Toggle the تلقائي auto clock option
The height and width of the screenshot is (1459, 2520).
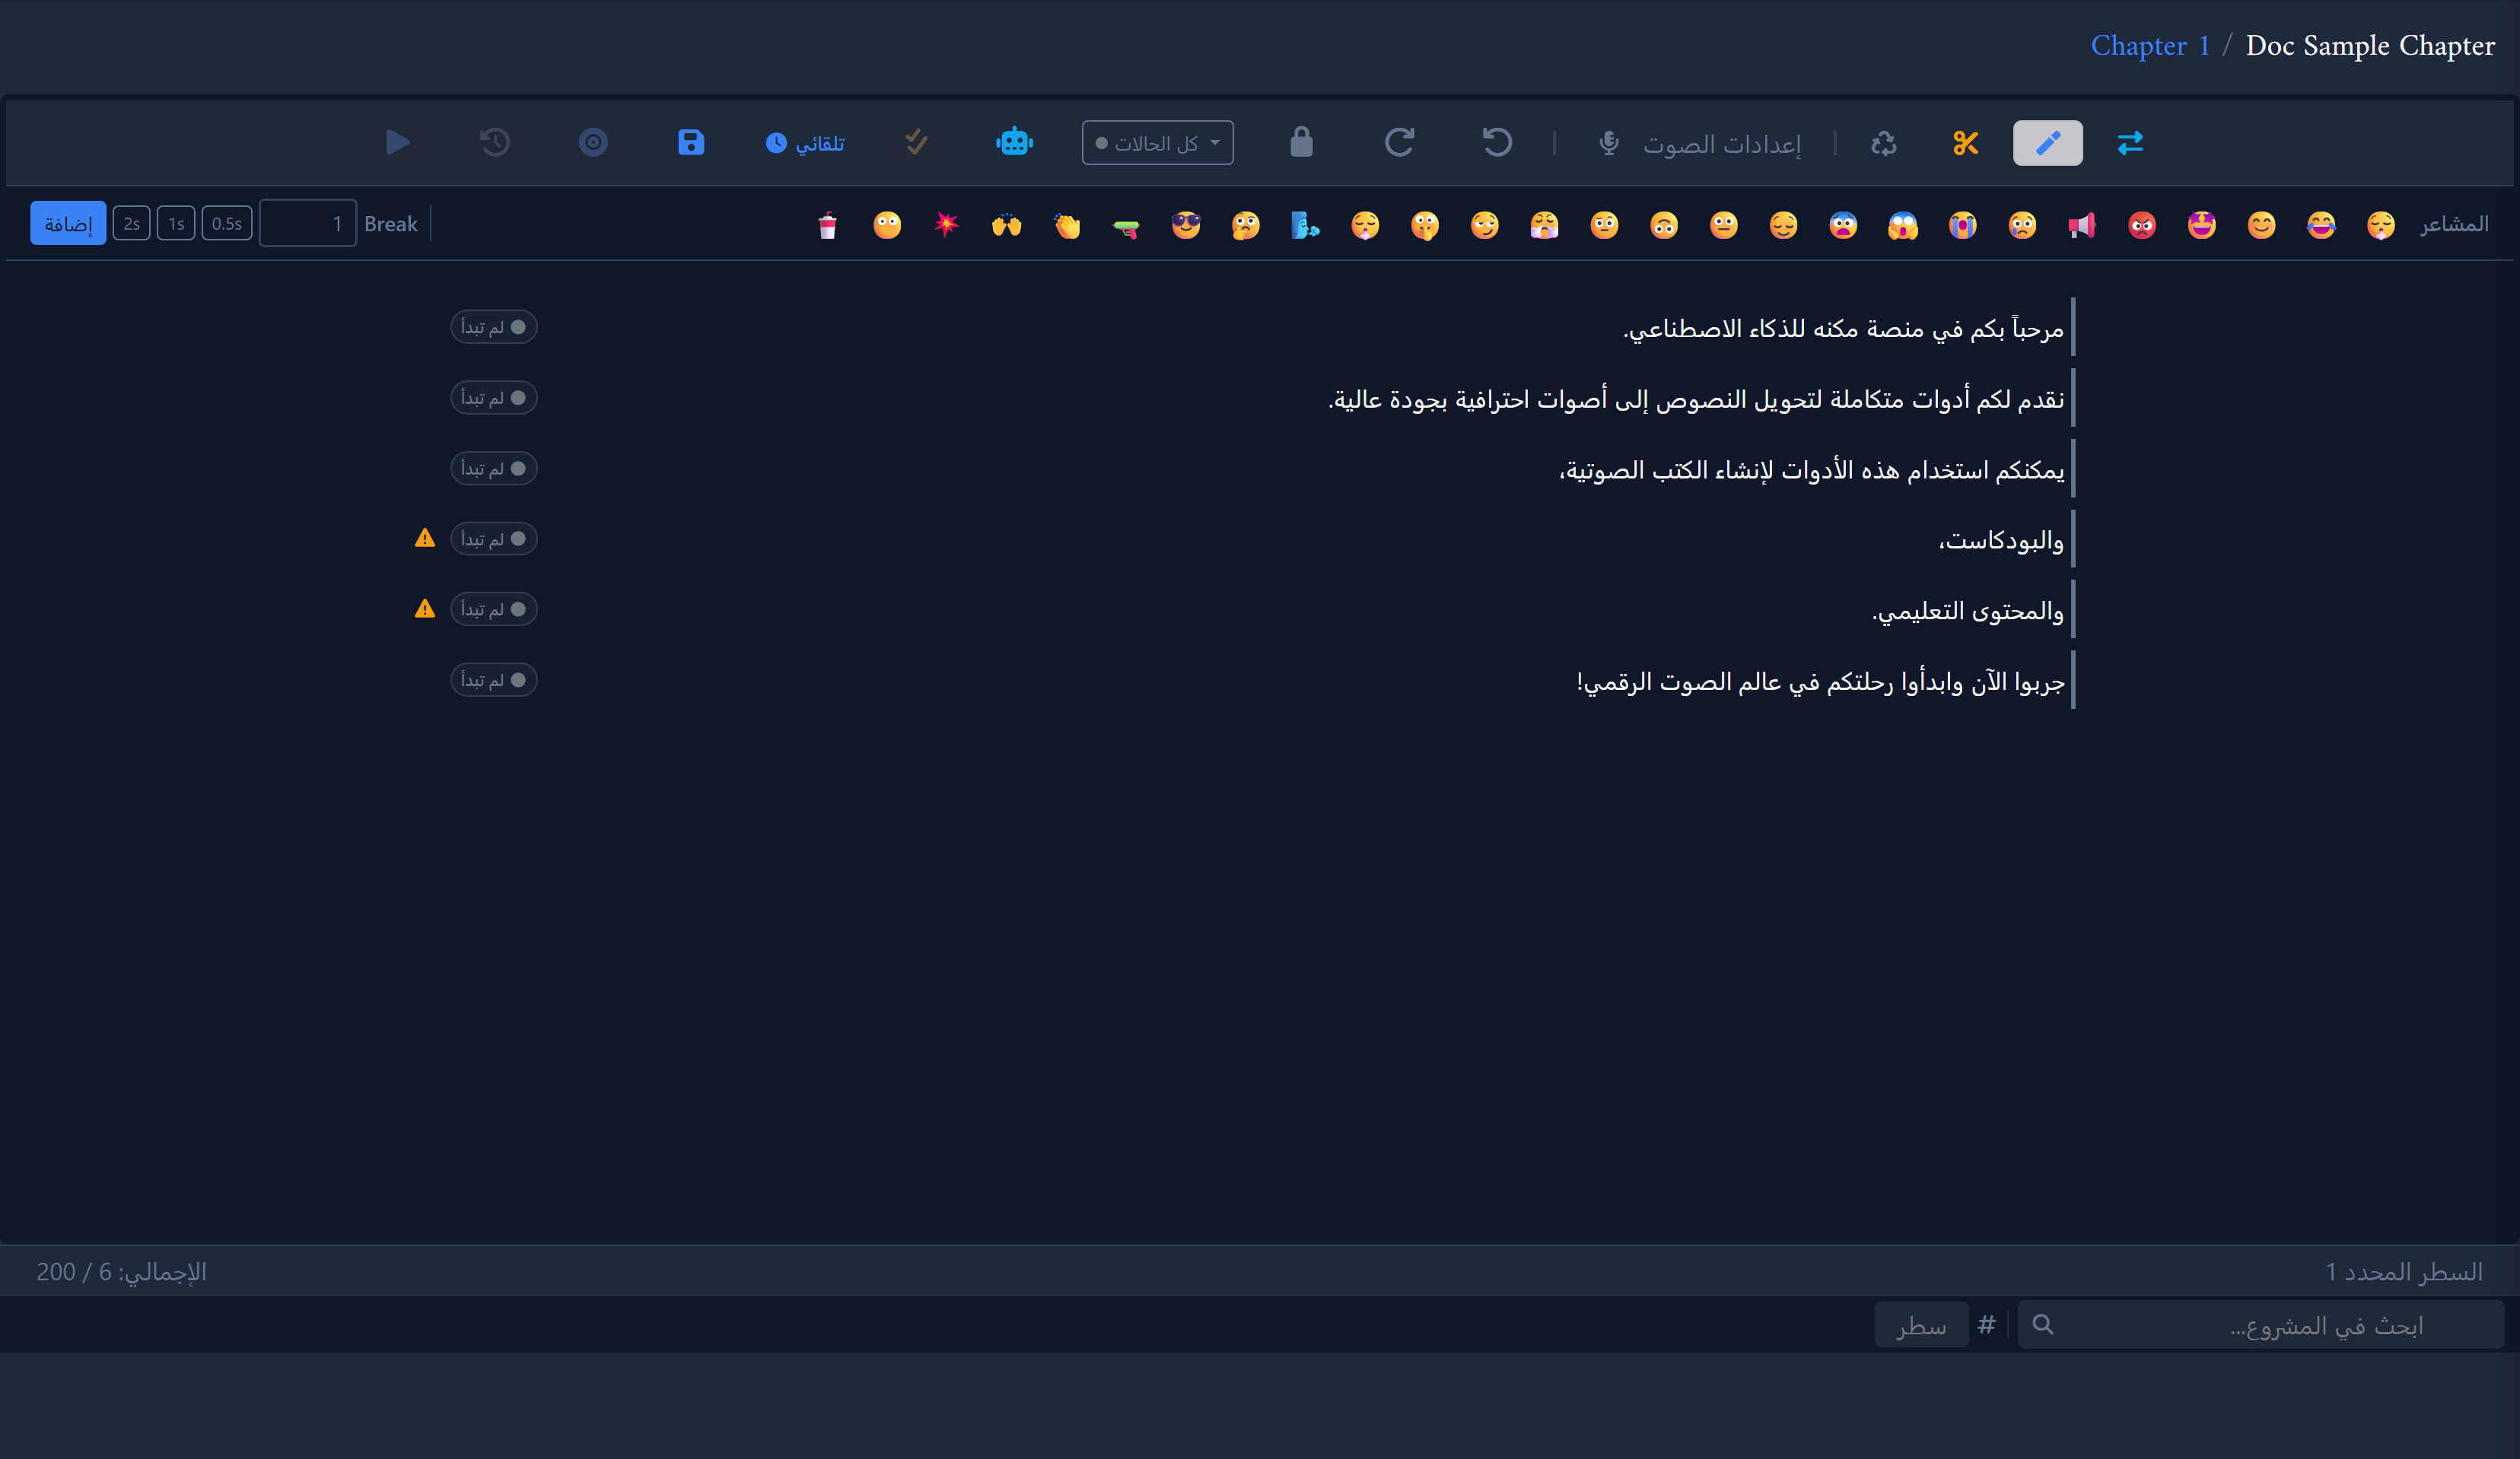pos(805,143)
